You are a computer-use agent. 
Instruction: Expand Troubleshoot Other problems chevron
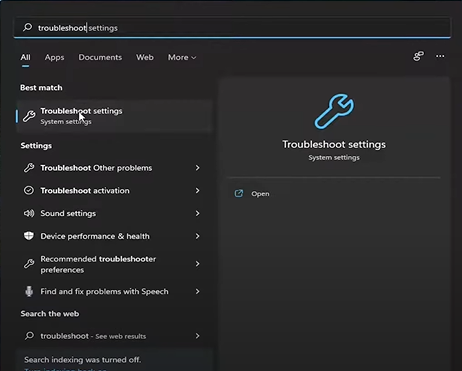(197, 168)
